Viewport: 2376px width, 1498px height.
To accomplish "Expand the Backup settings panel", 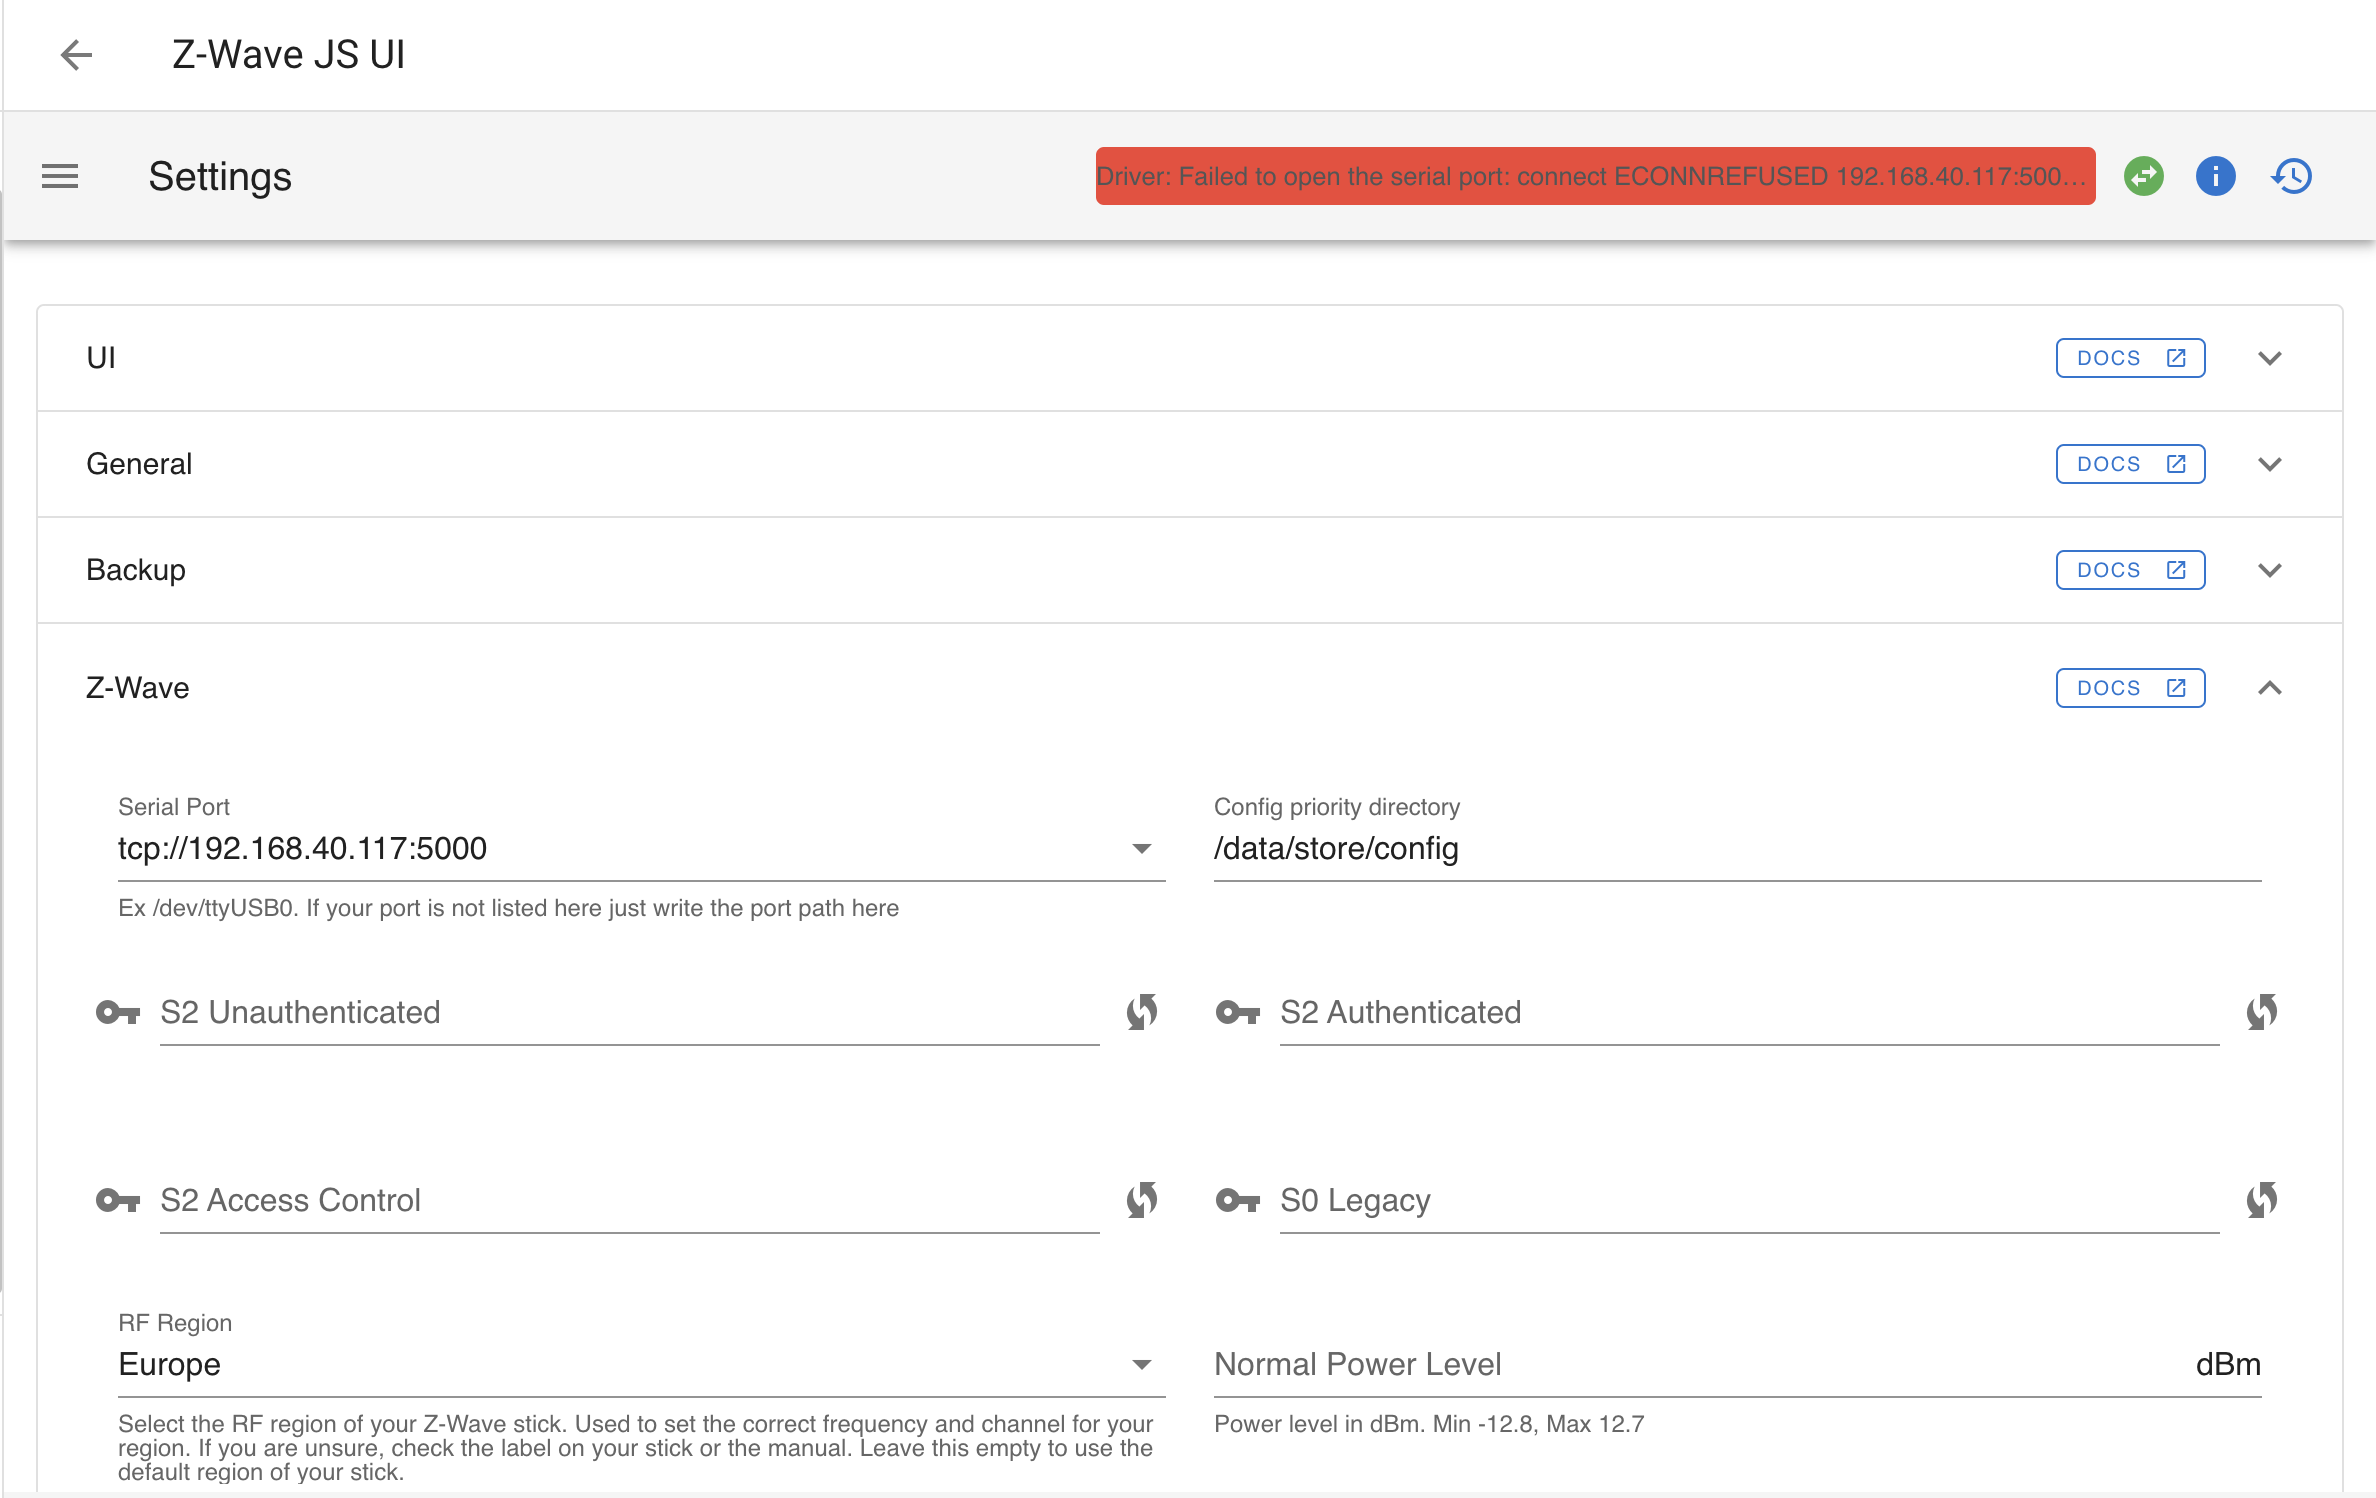I will (2270, 570).
